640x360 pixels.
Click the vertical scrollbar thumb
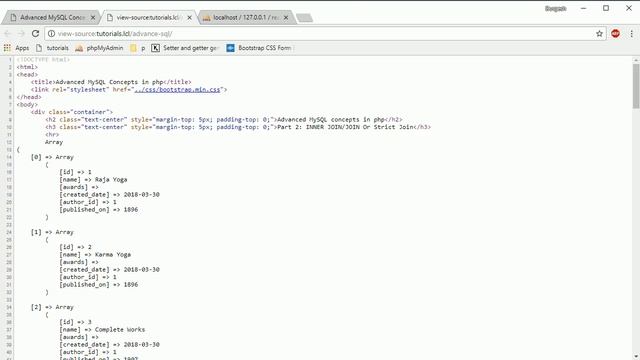tap(636, 86)
